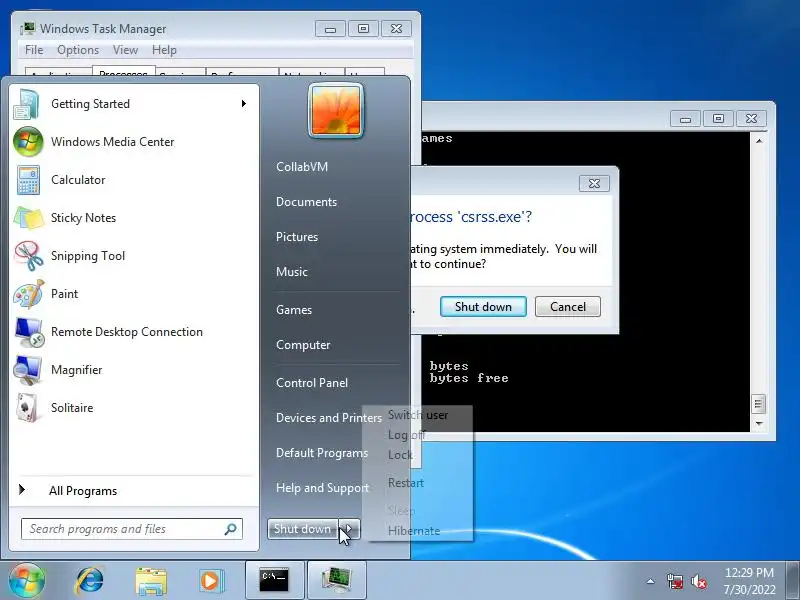800x600 pixels.
Task: Open Games link
Action: 294,310
